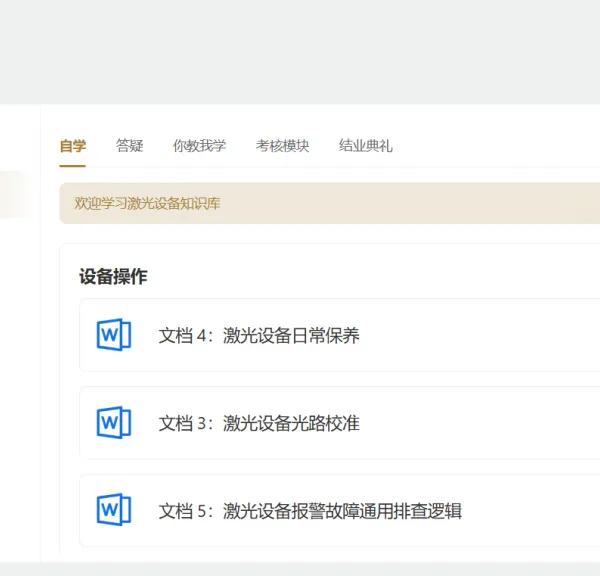The image size is (600, 576).
Task: Open 文档 4：激光设备日常保养
Action: pos(259,336)
